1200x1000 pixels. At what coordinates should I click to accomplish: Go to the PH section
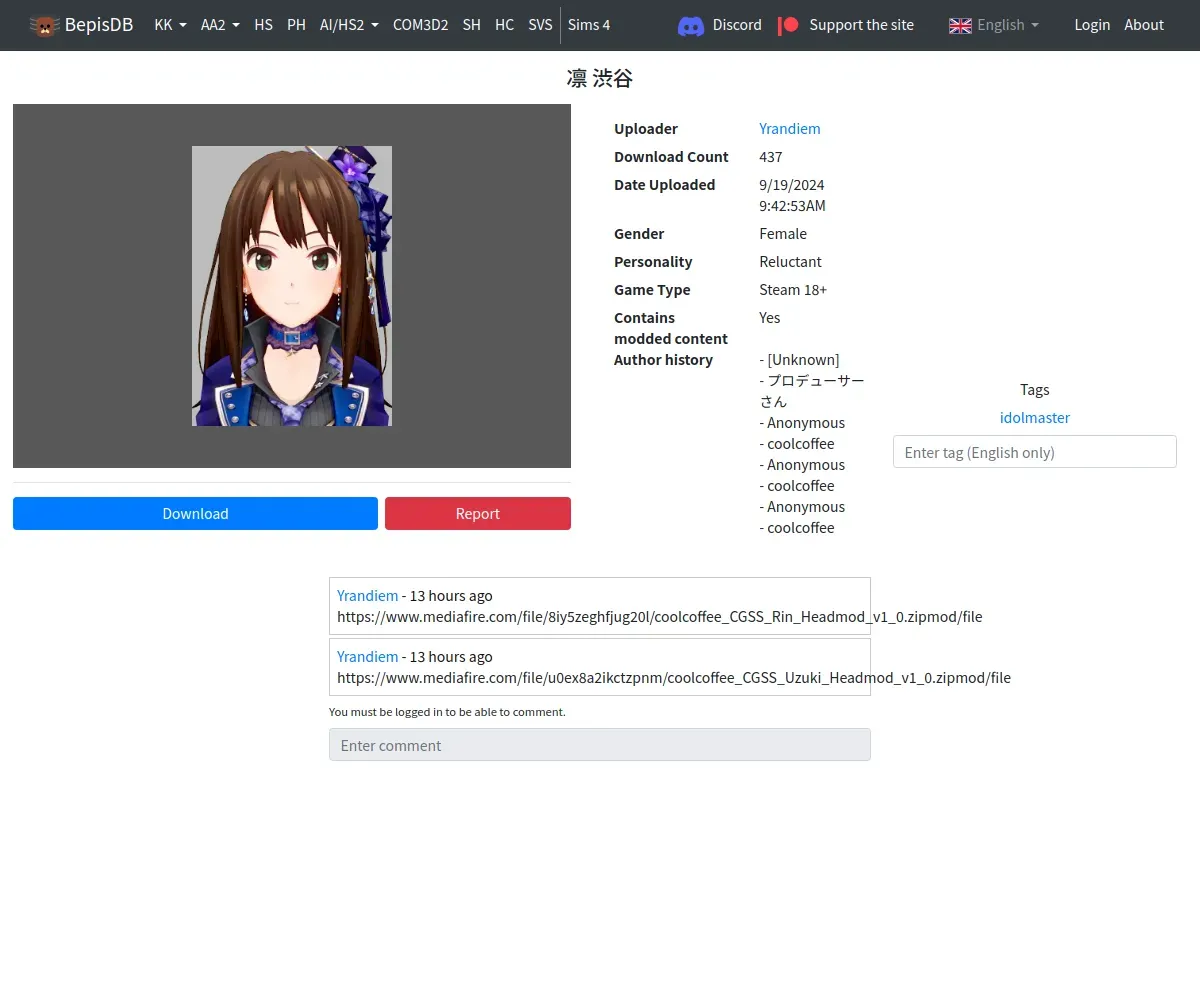(x=296, y=25)
